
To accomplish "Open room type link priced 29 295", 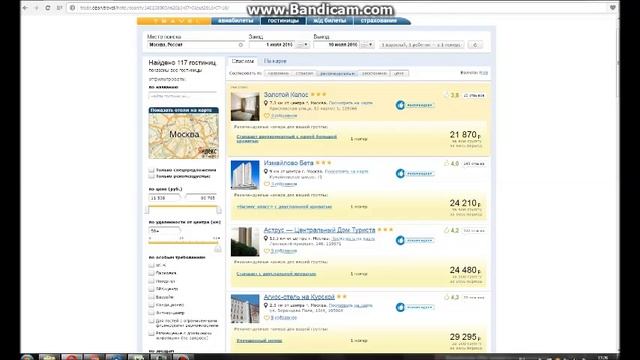I will pyautogui.click(x=259, y=340).
